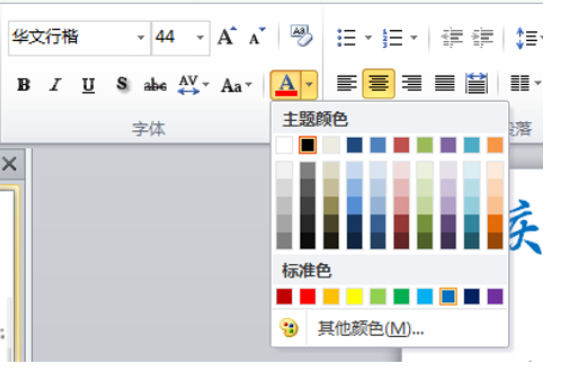Open the font name dropdown 华文行楷
Image resolution: width=561 pixels, height=376 pixels.
pyautogui.click(x=141, y=37)
